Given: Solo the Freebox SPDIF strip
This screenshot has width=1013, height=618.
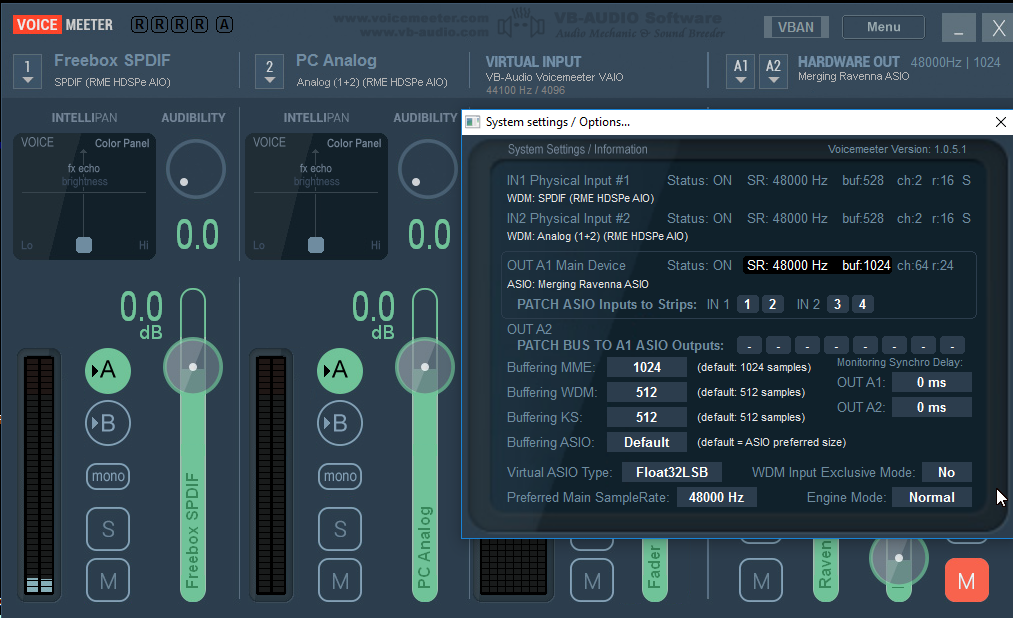Looking at the screenshot, I should pyautogui.click(x=108, y=529).
